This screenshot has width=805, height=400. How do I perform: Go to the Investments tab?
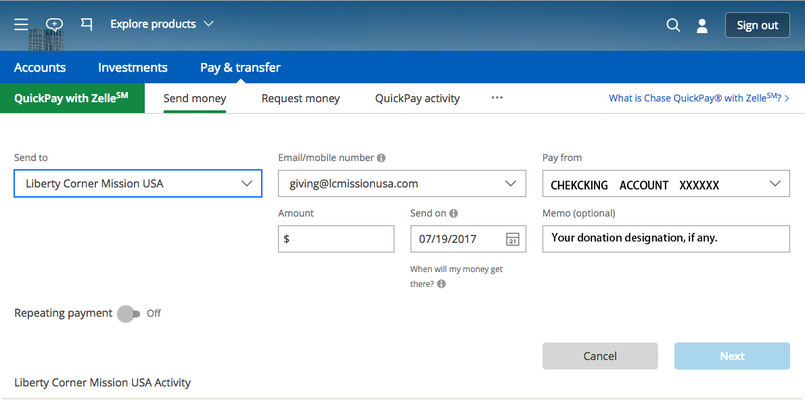coord(132,67)
